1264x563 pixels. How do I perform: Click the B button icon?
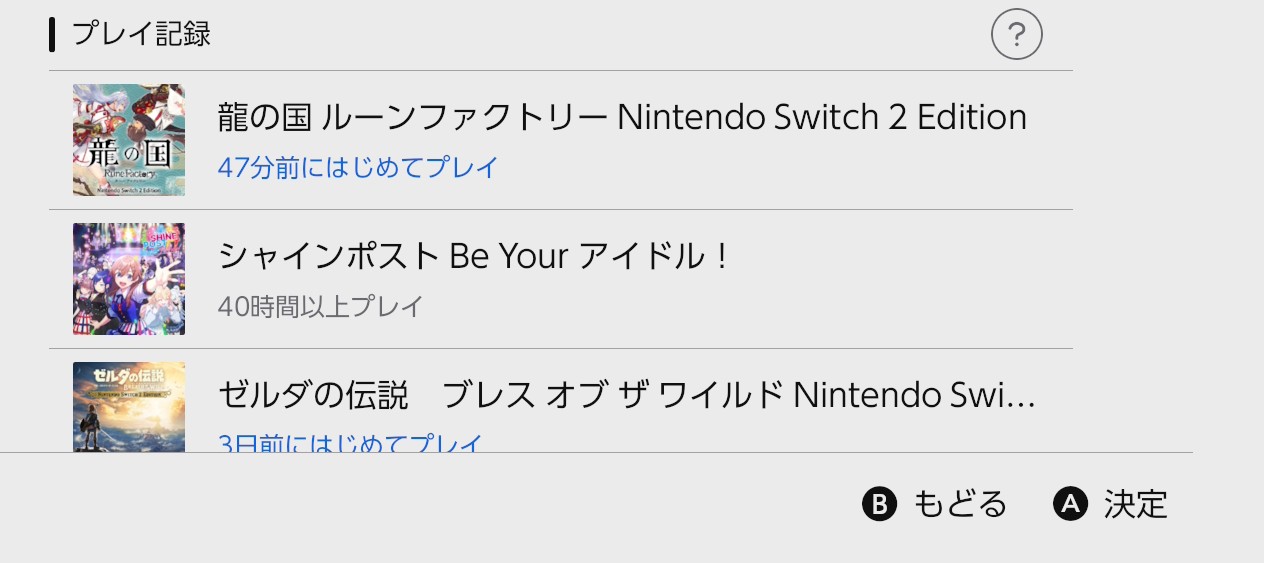tap(879, 505)
